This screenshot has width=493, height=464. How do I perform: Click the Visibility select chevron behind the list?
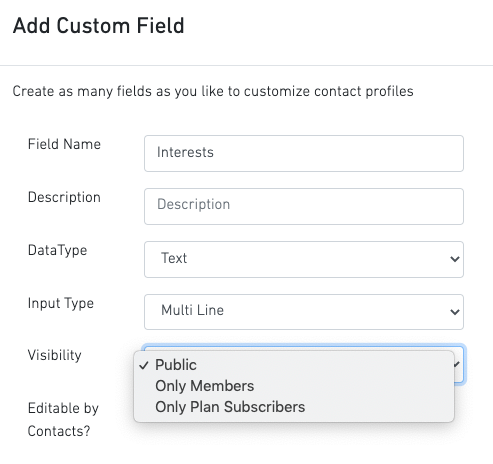click(457, 364)
